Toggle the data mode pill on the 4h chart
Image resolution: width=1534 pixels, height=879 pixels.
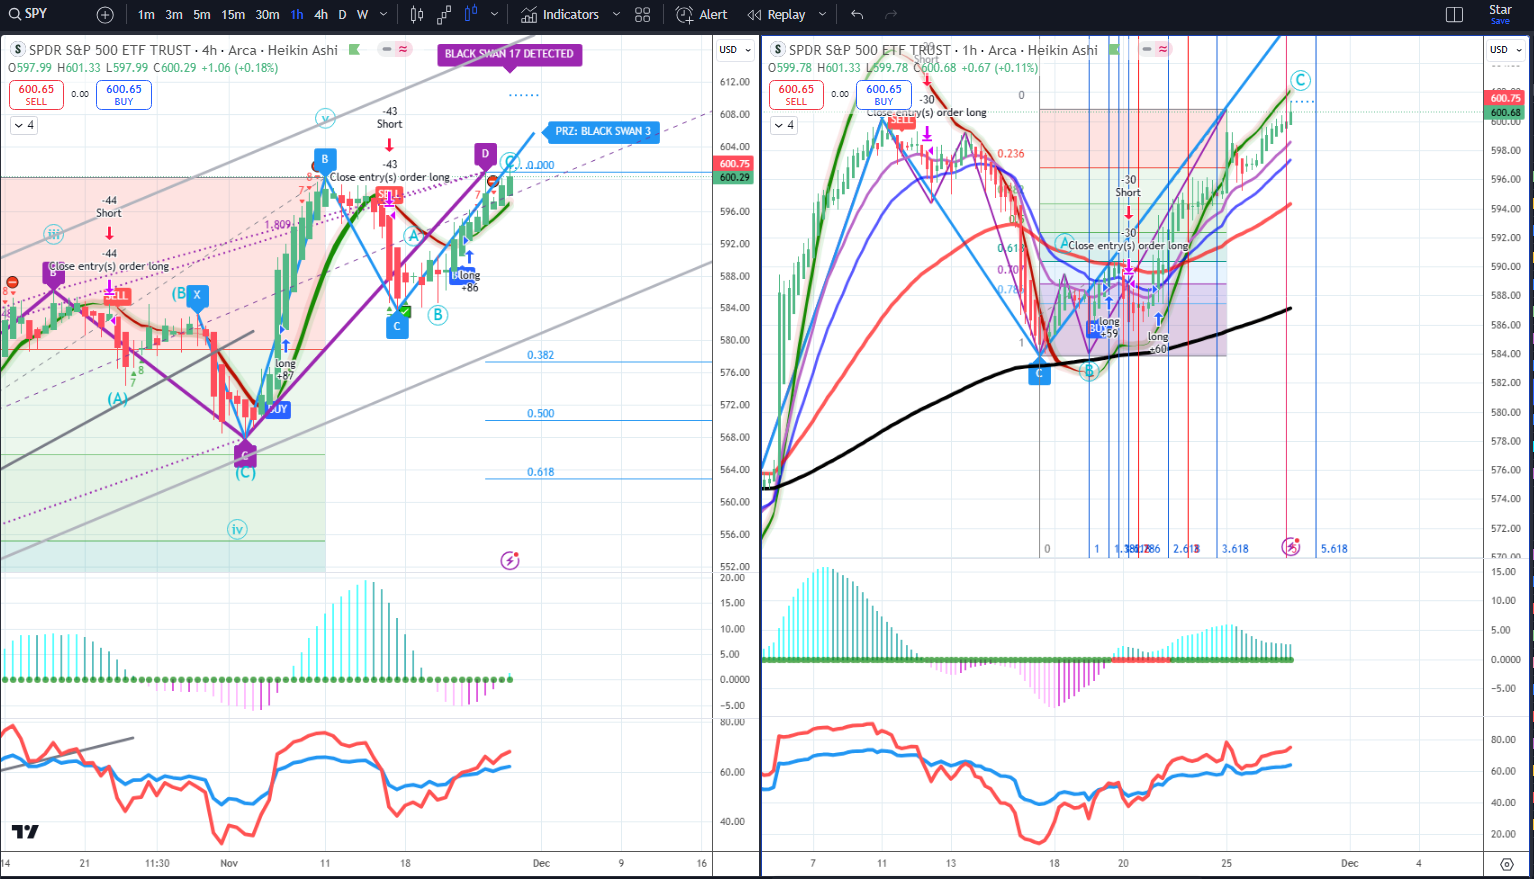click(395, 49)
